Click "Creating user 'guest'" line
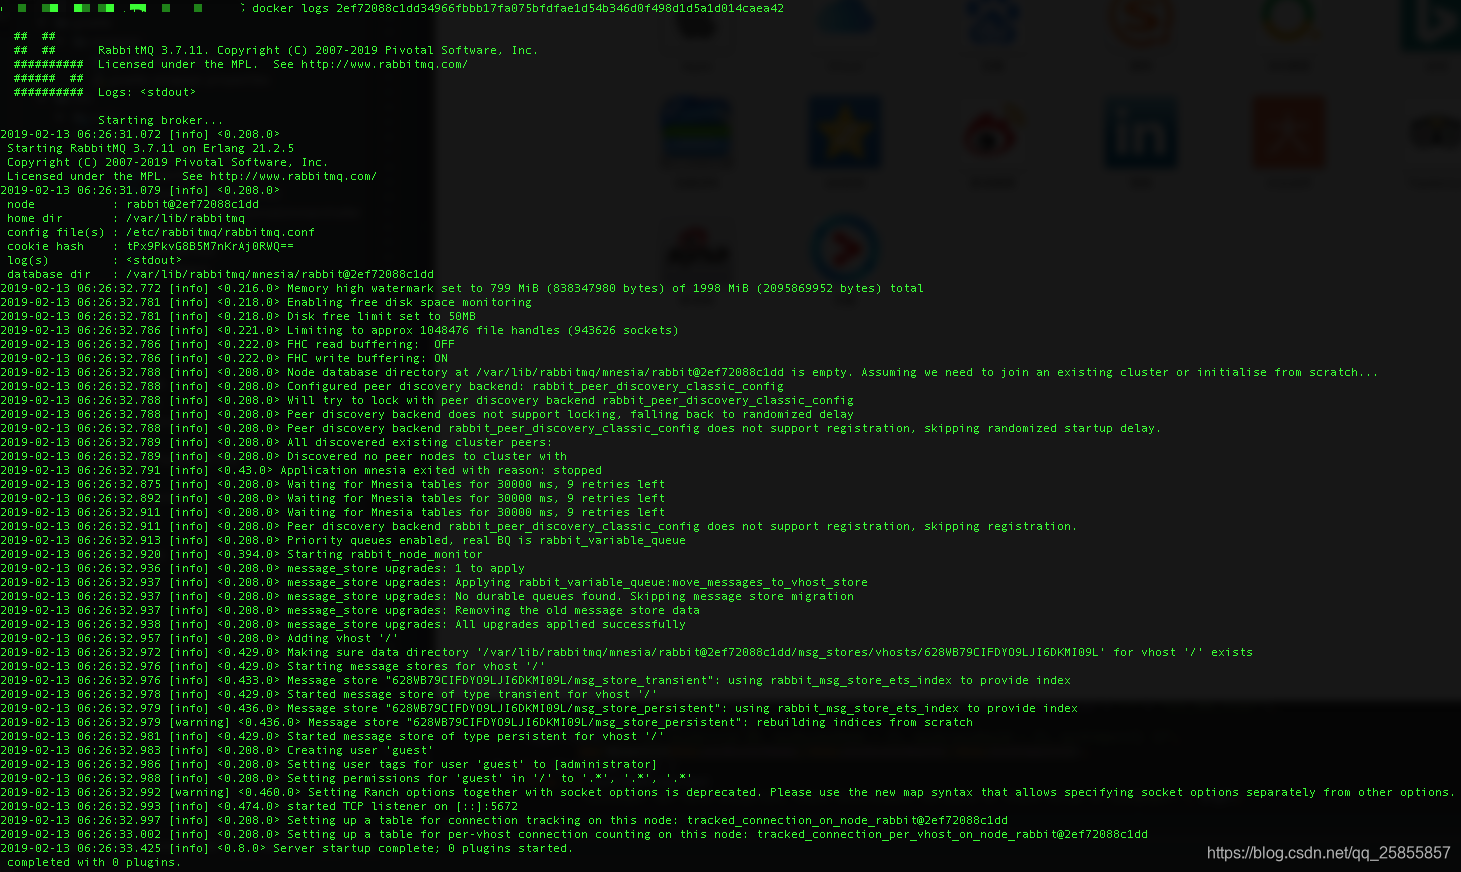 tap(217, 750)
